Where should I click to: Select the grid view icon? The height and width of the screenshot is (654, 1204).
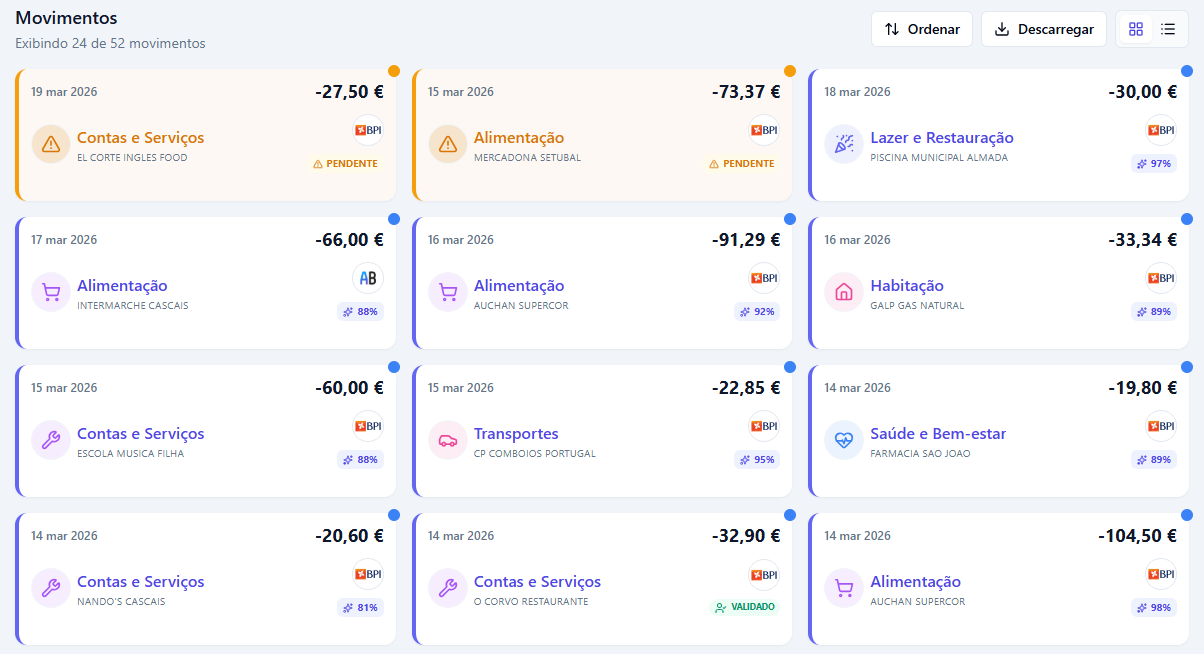(1135, 29)
